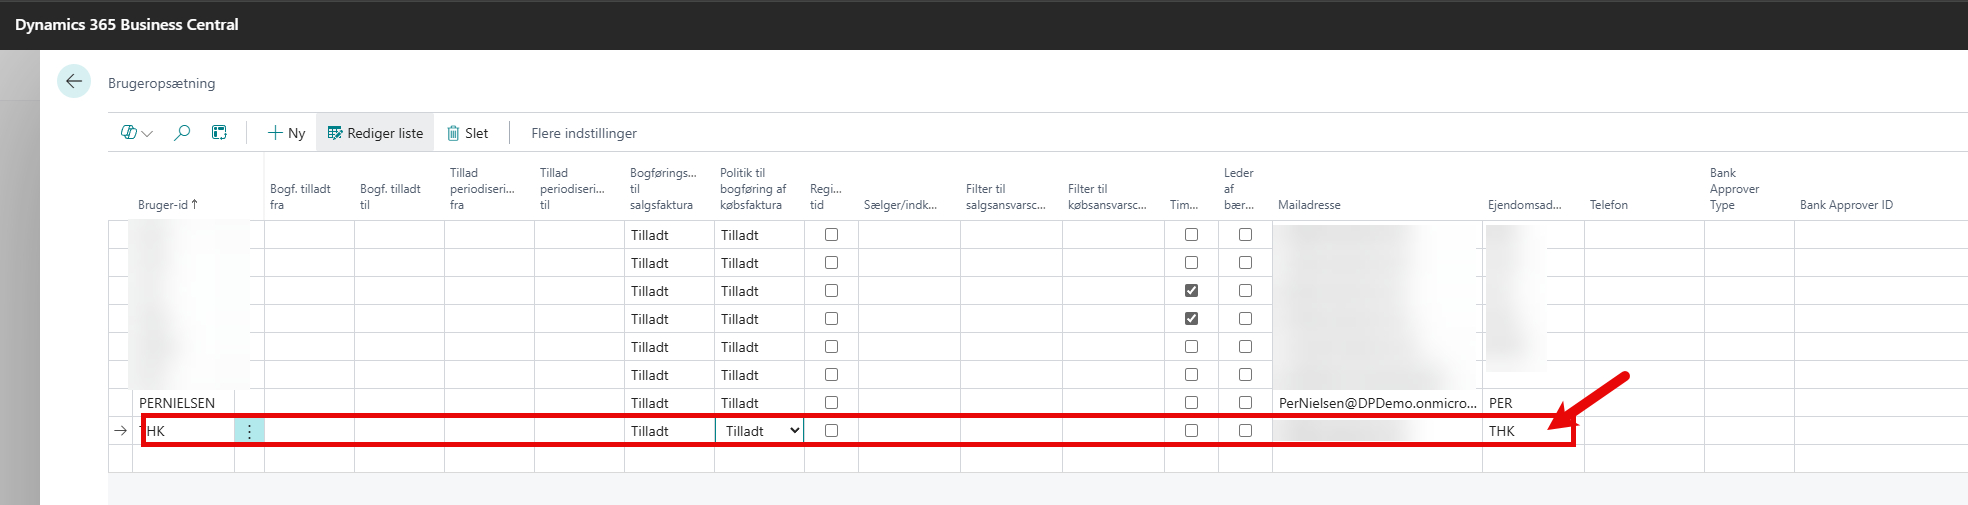1968x505 pixels.
Task: Open the search magnifier in toolbar
Action: 182,133
